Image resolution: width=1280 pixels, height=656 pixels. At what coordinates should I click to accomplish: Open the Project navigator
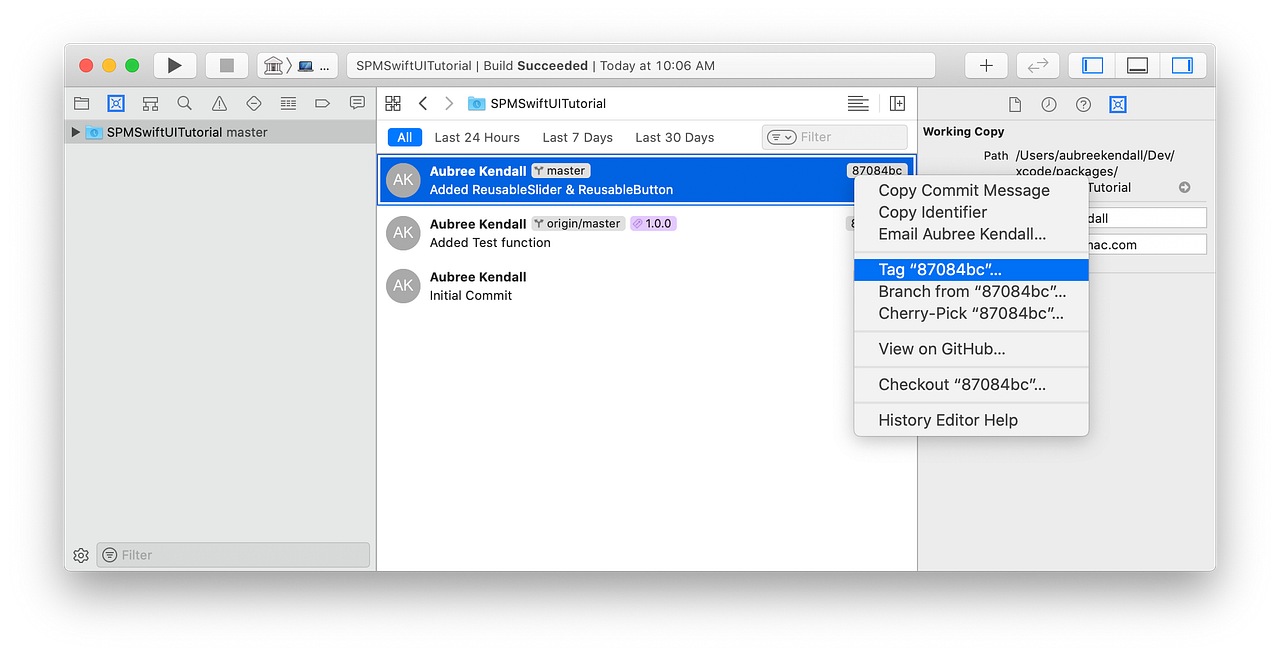pos(81,103)
